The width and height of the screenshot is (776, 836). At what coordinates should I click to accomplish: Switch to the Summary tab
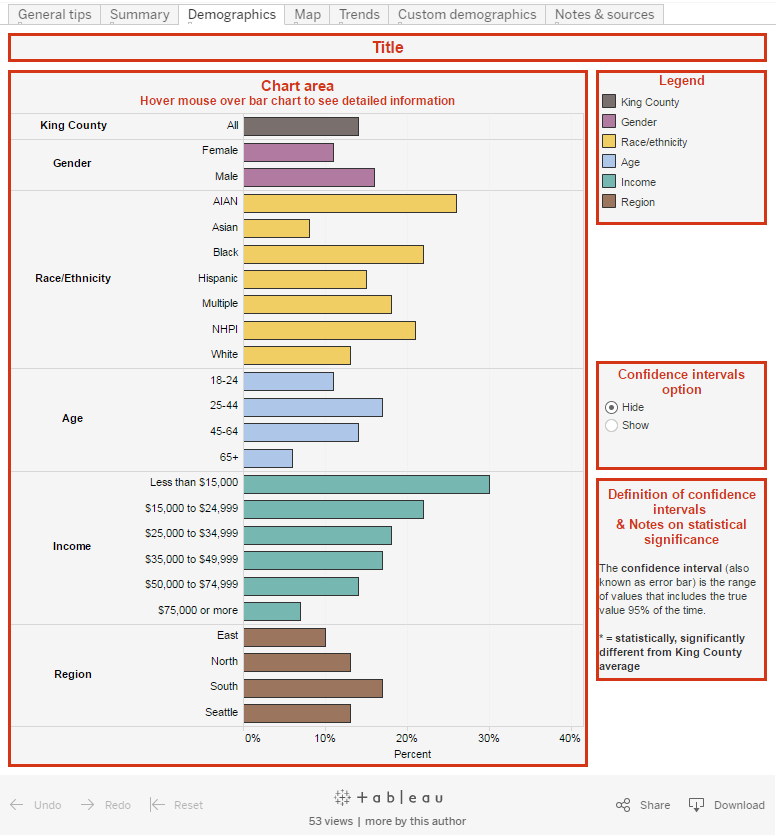coord(139,15)
